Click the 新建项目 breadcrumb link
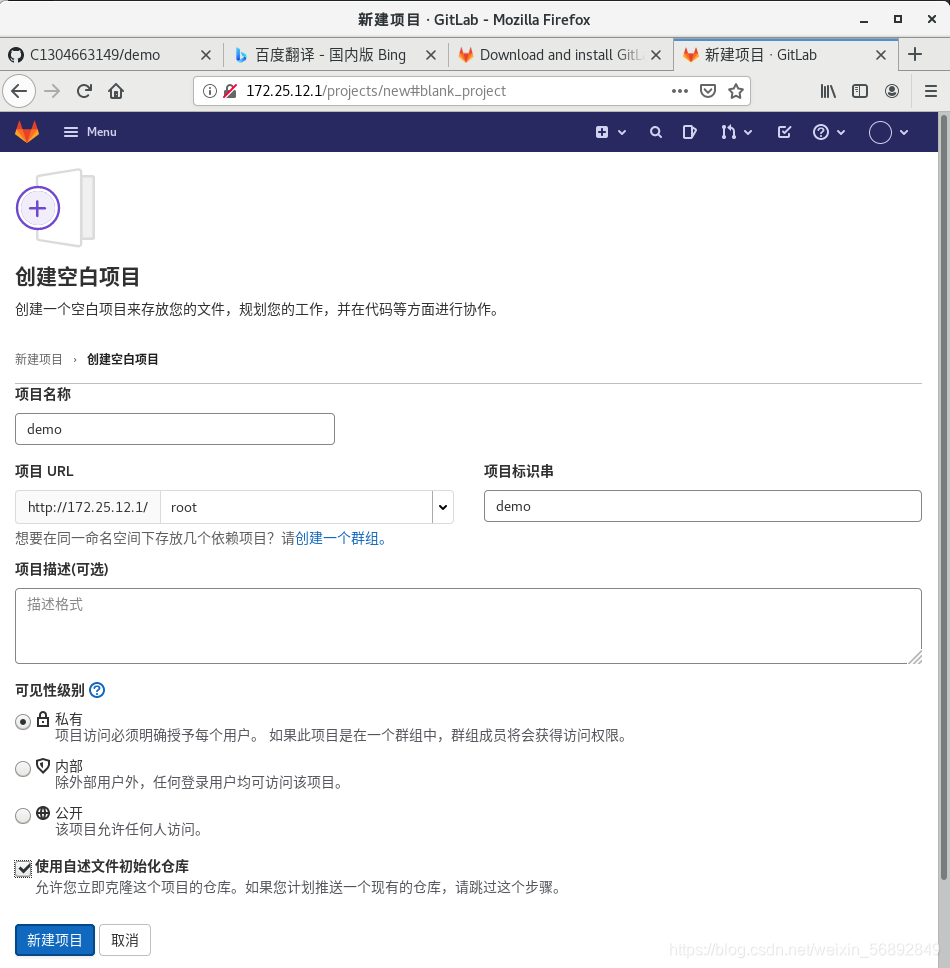This screenshot has height=968, width=950. tap(39, 359)
